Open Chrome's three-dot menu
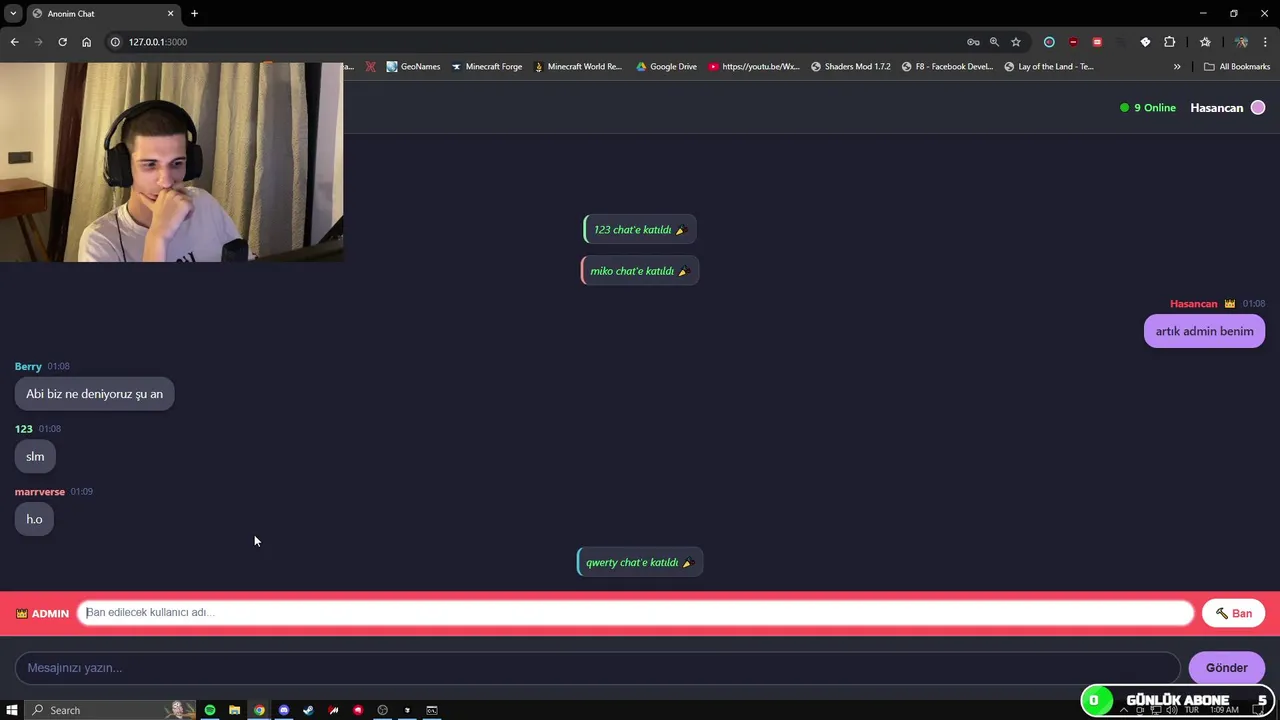 (x=1265, y=42)
